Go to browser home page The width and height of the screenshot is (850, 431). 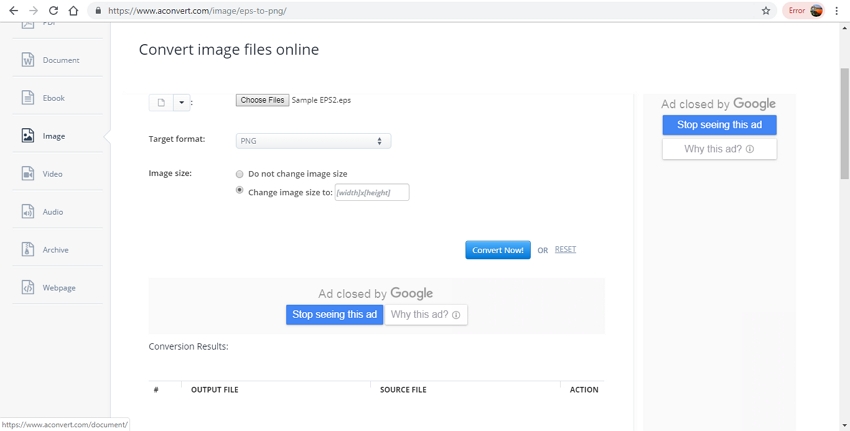click(x=73, y=11)
